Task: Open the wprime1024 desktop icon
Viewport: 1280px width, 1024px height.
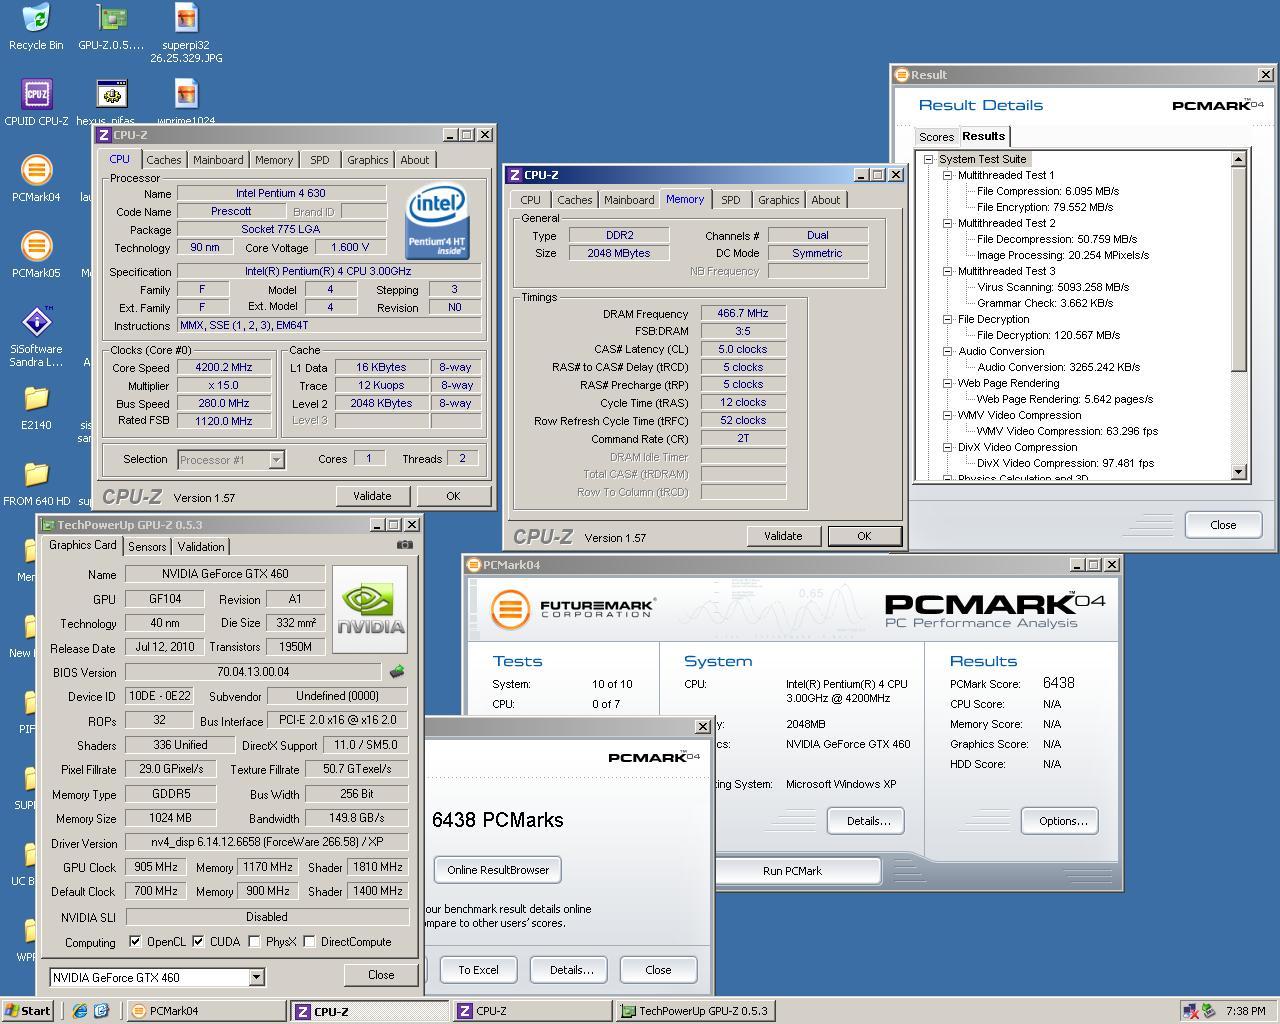Action: 186,103
